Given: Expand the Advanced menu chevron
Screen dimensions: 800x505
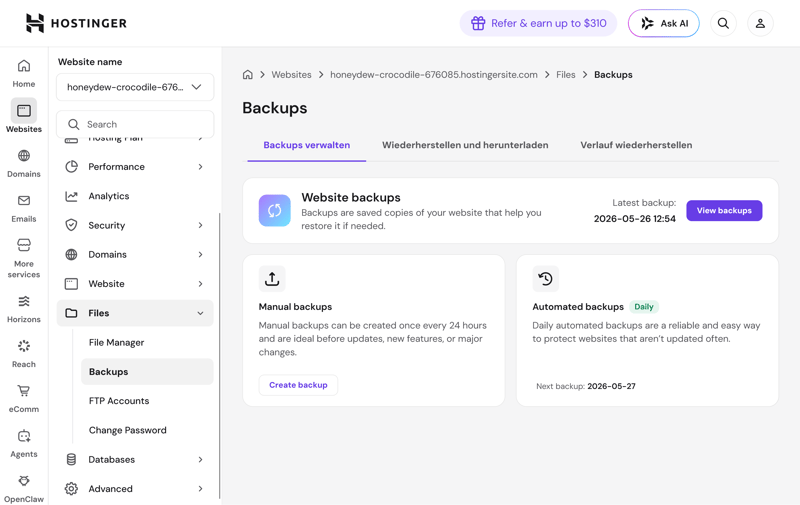Looking at the screenshot, I should click(201, 489).
